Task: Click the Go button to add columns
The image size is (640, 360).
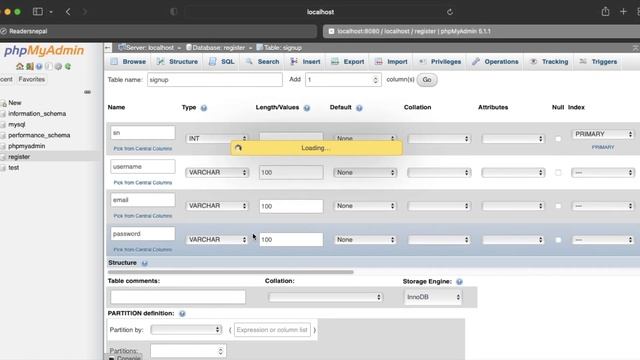Action: pyautogui.click(x=427, y=80)
